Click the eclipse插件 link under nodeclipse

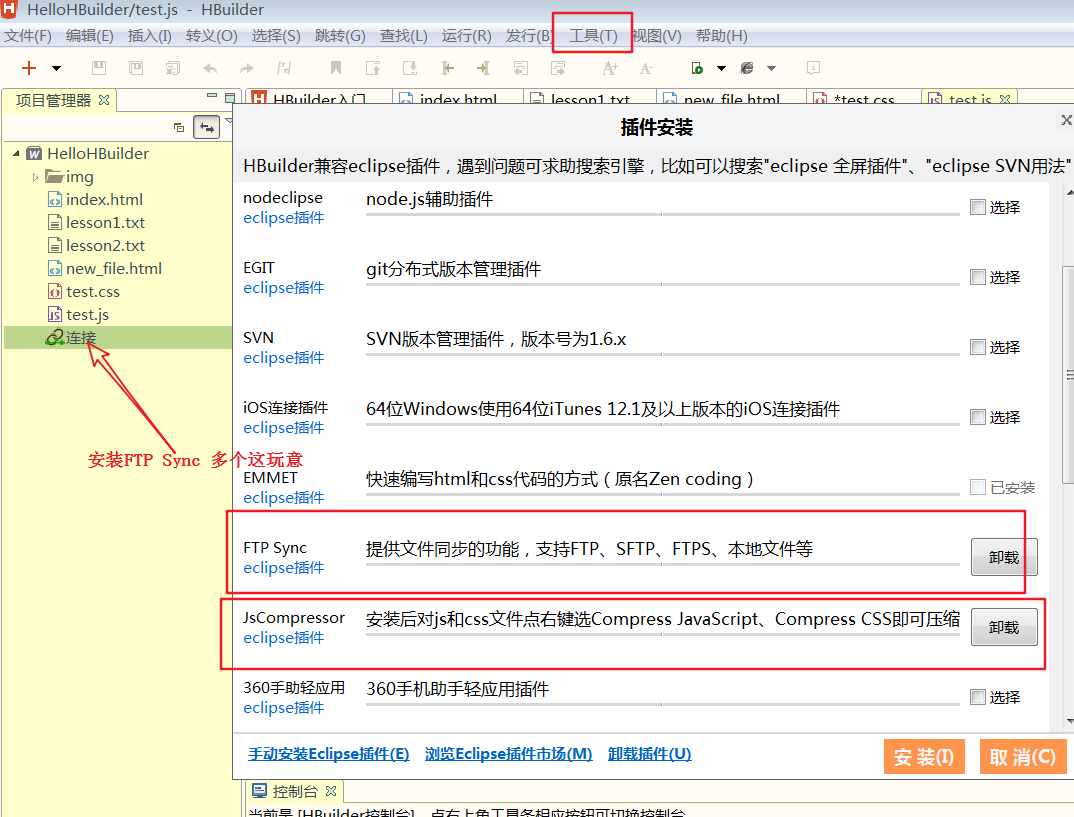(284, 218)
